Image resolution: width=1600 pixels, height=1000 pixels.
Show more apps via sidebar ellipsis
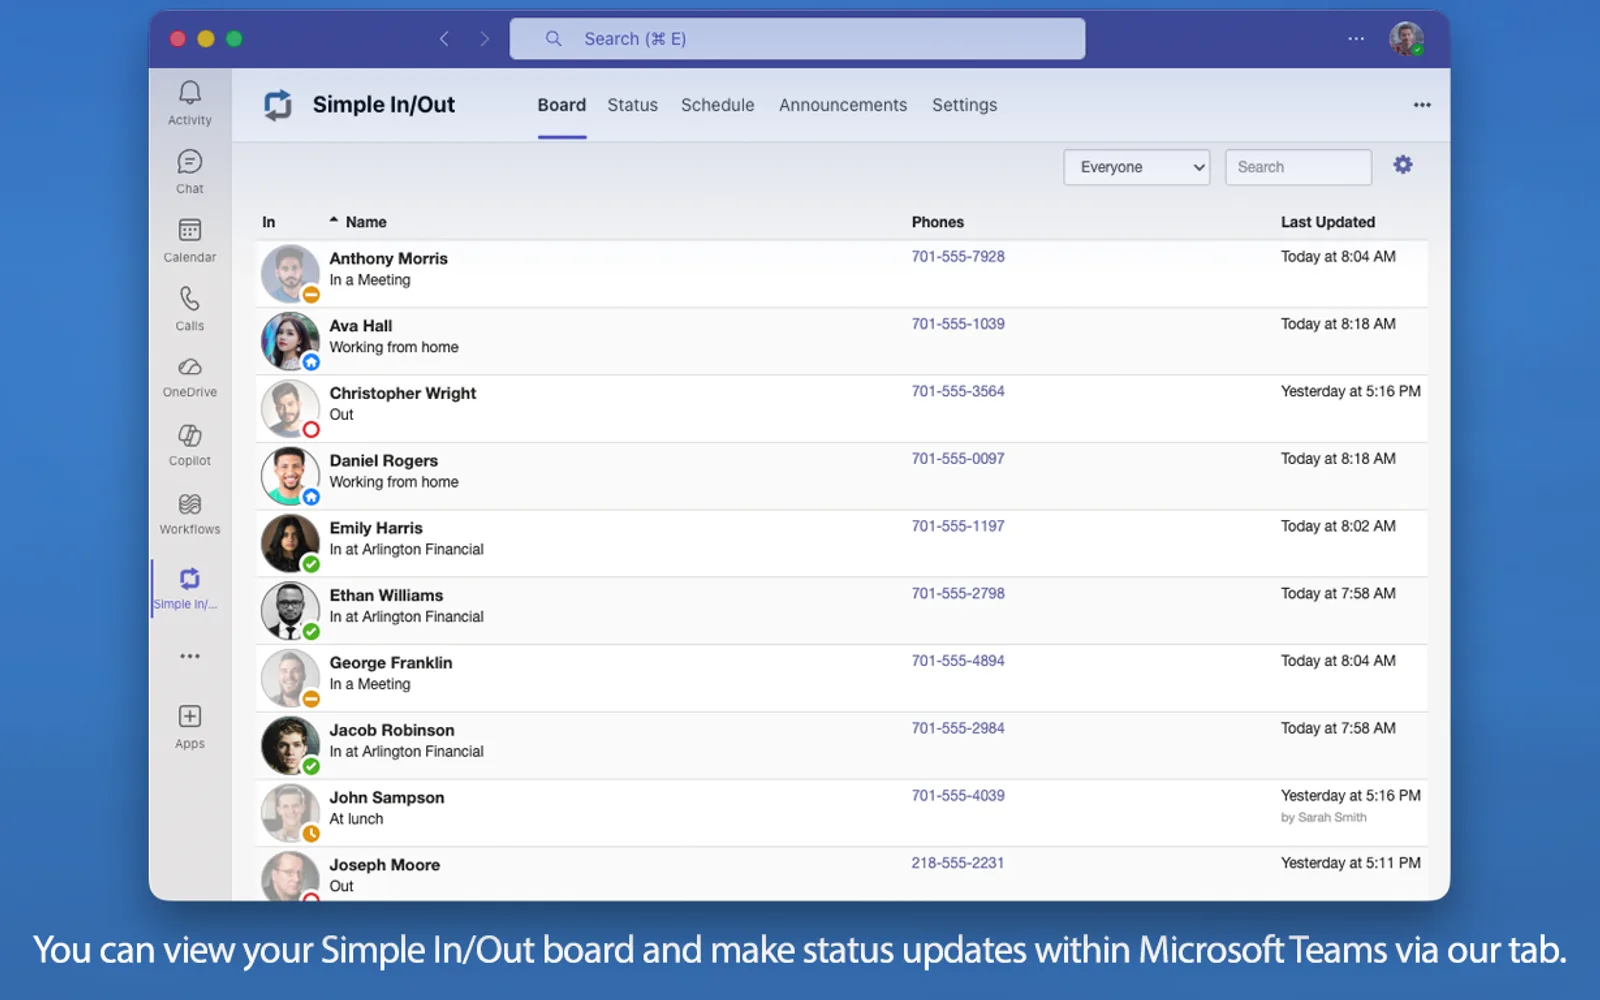pos(190,656)
